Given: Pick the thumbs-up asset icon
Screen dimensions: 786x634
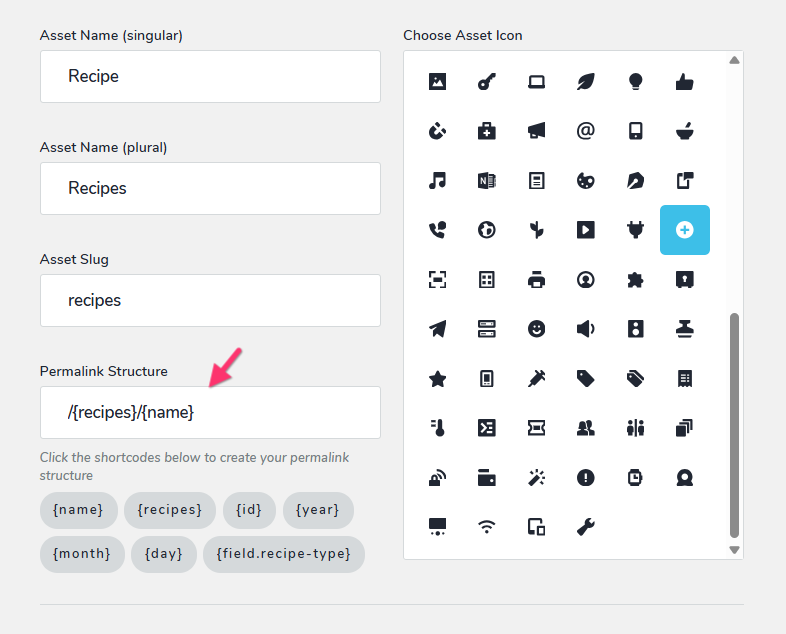Looking at the screenshot, I should 684,81.
